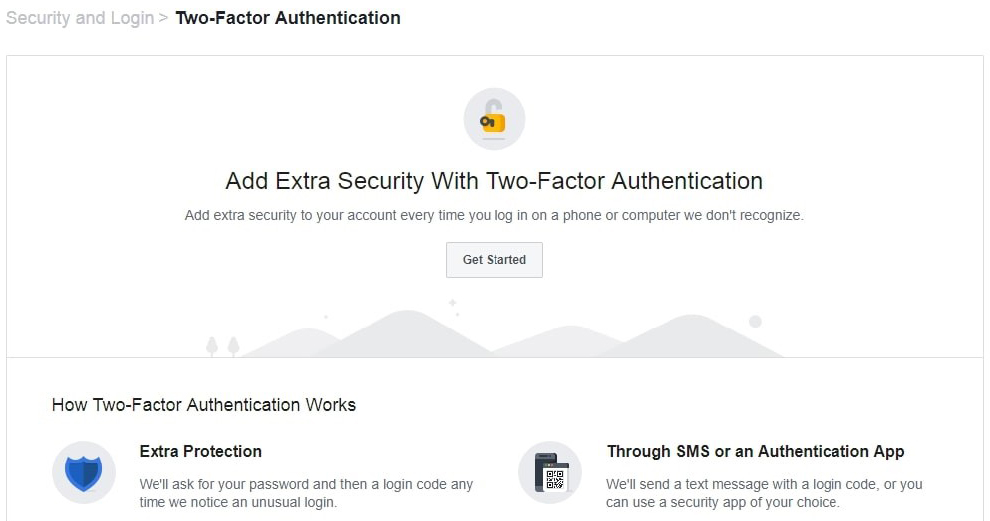Click the phone with QR code icon
Viewport: 990px width, 521px height.
[550, 472]
